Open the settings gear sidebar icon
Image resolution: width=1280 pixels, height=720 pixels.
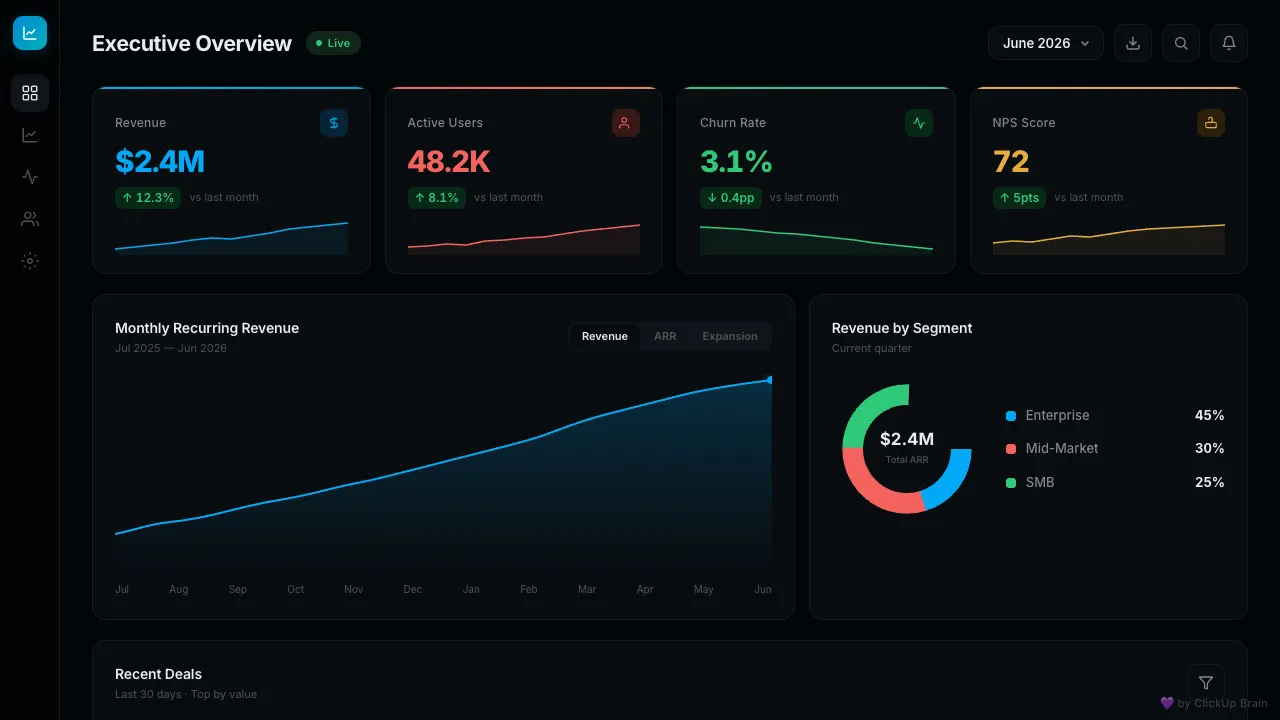pyautogui.click(x=30, y=261)
